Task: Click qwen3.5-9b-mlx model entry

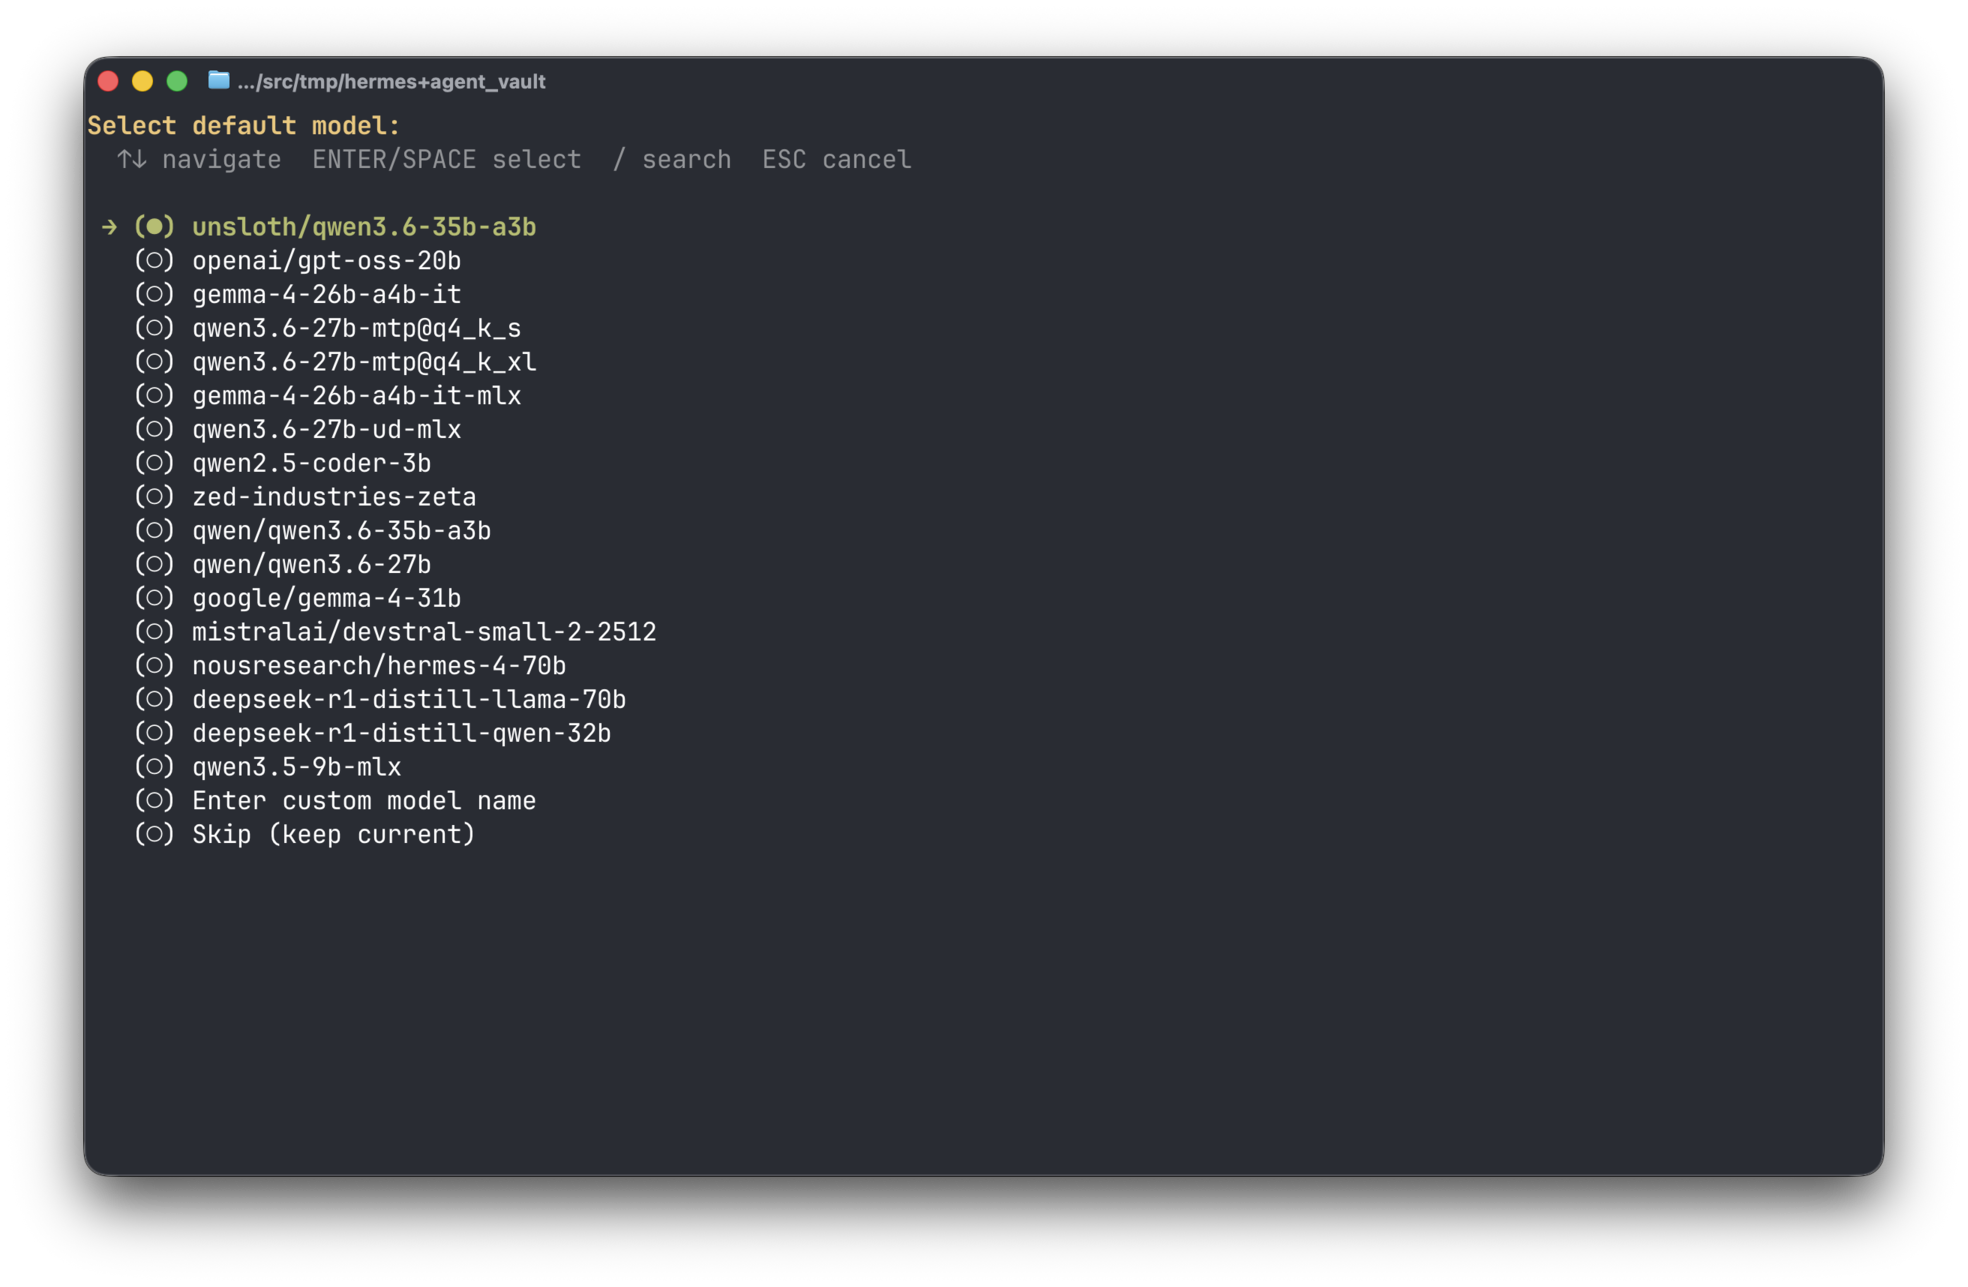Action: point(296,767)
